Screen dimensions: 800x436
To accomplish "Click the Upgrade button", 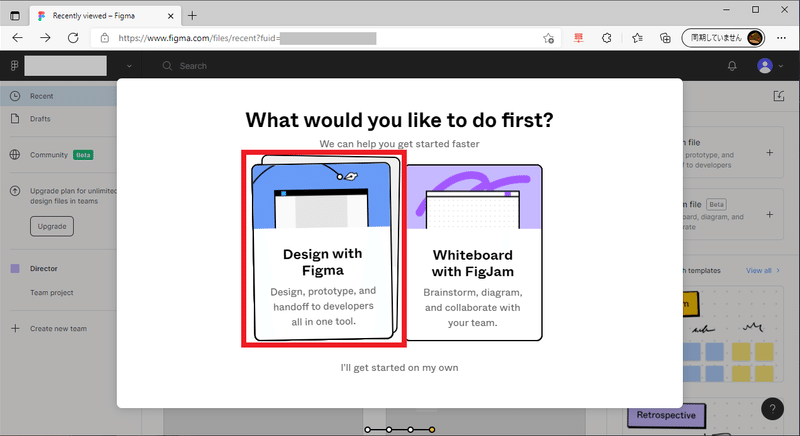I will (x=52, y=226).
